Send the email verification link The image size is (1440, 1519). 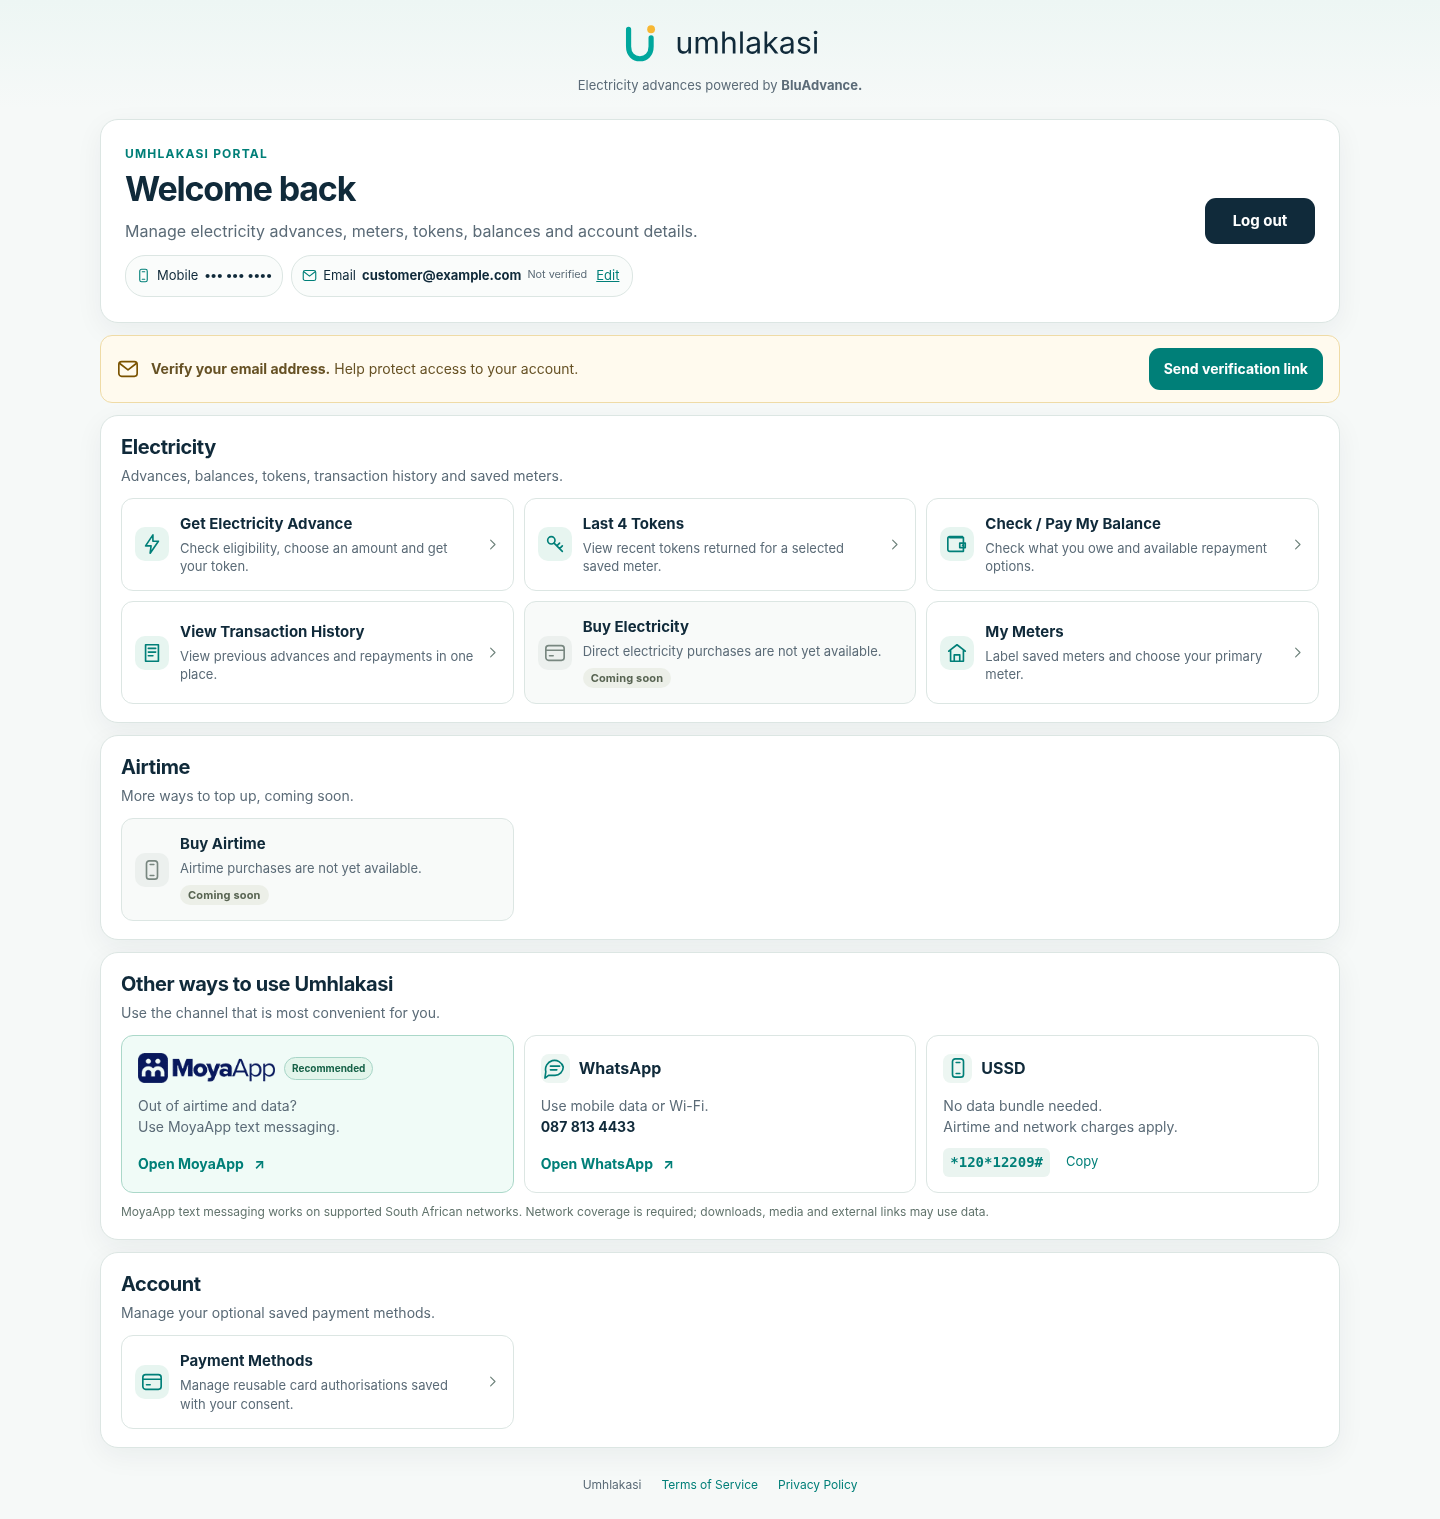(x=1235, y=369)
